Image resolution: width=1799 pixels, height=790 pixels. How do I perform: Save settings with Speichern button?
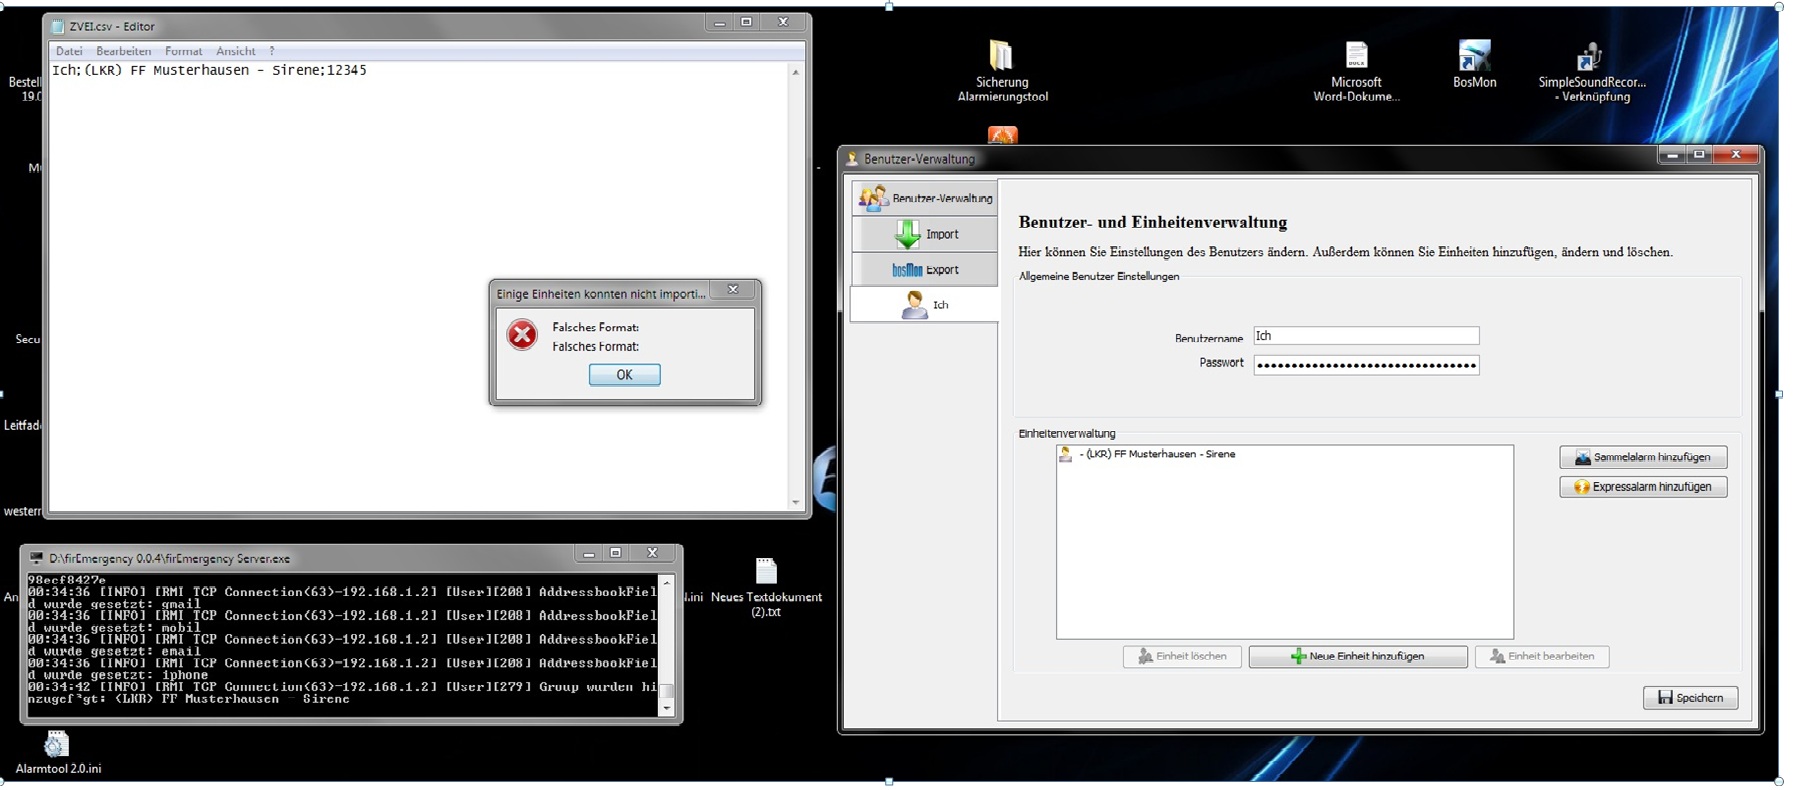(x=1689, y=697)
